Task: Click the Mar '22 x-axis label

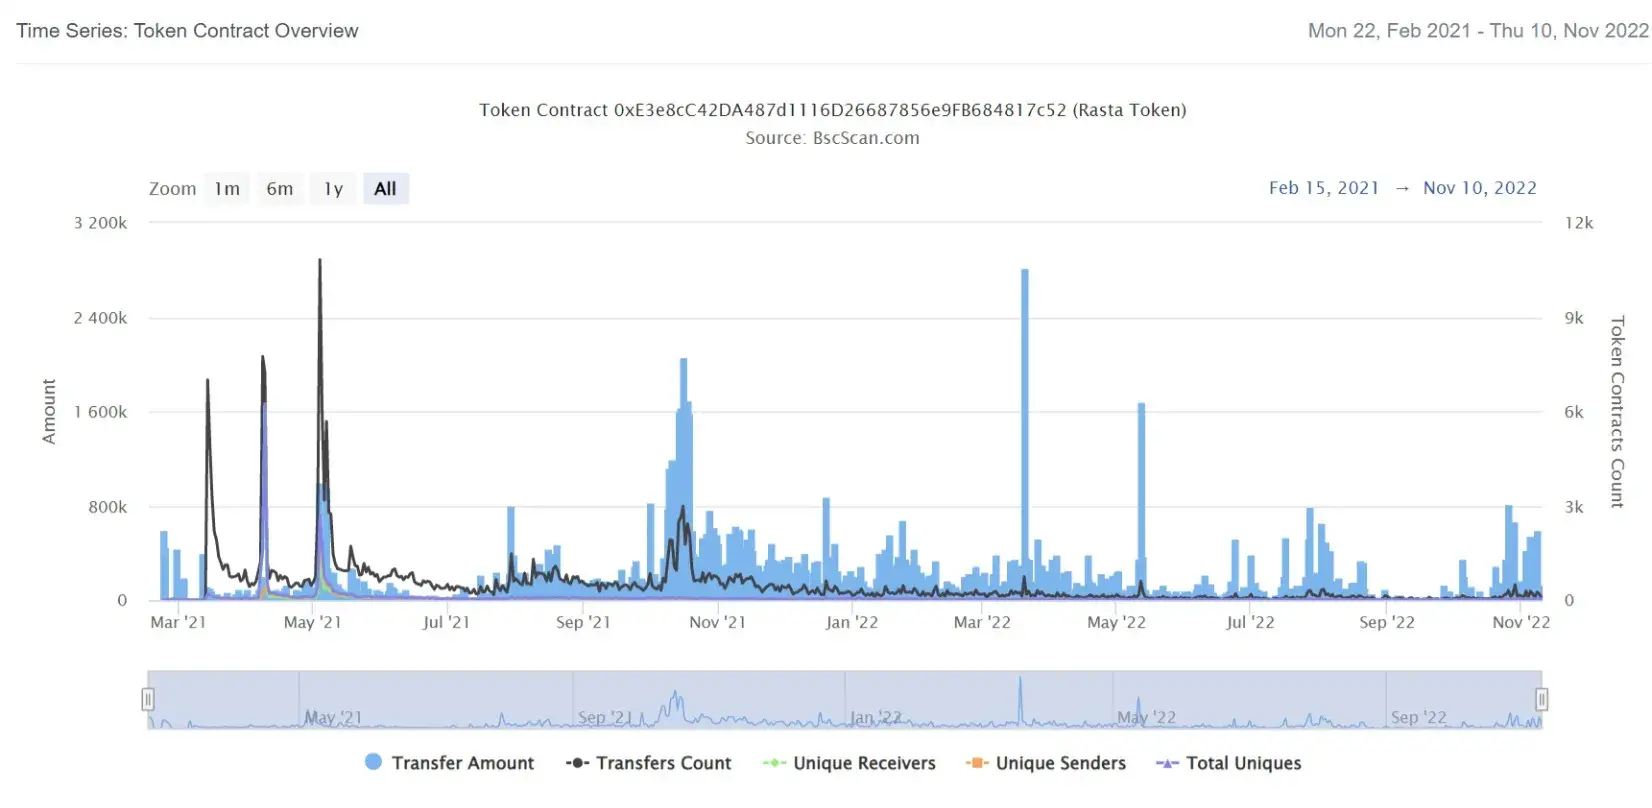Action: tap(982, 622)
